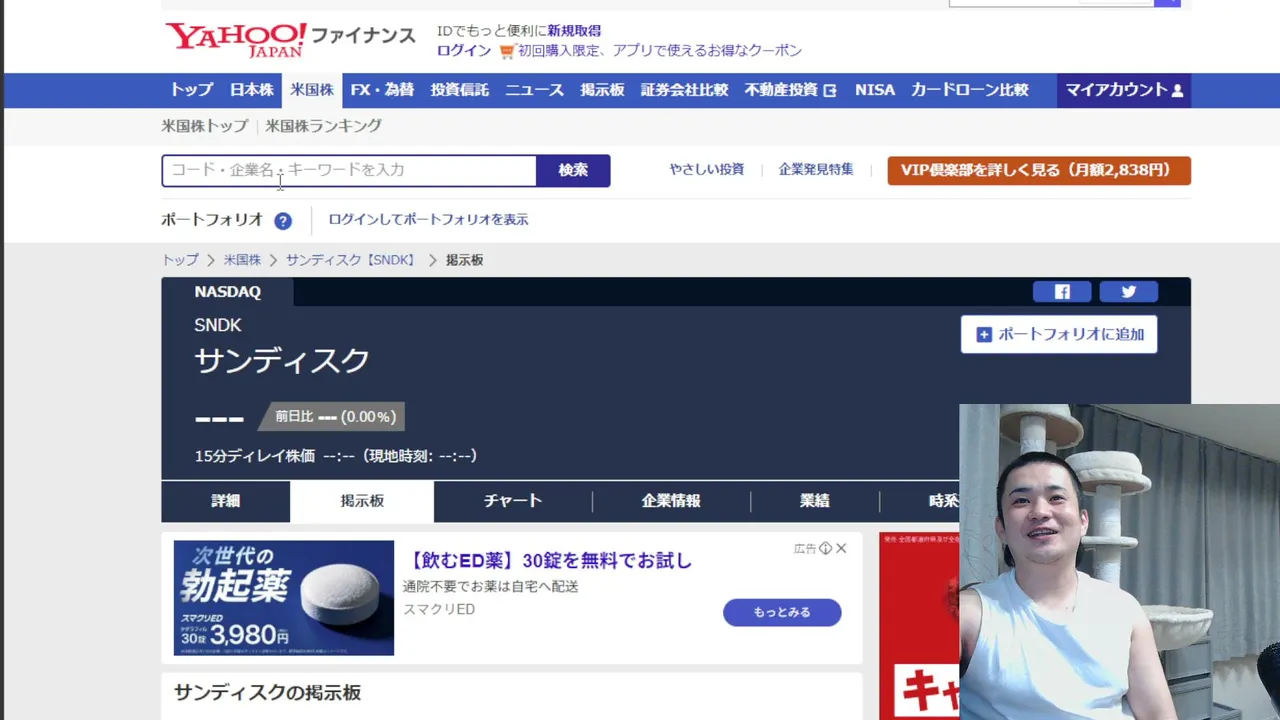Screen dimensions: 1280x720
Task: Click the ポートフォリオに追加 button
Action: 1059,335
